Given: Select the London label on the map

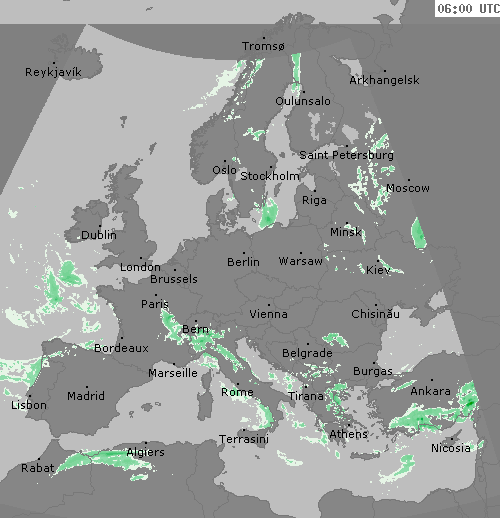Looking at the screenshot, I should pyautogui.click(x=140, y=267).
